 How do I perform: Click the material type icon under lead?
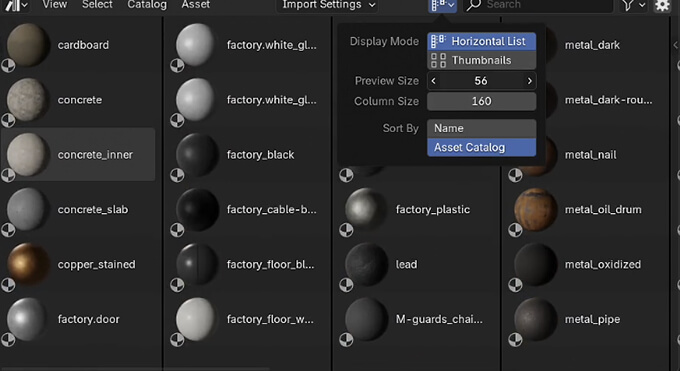pos(346,285)
